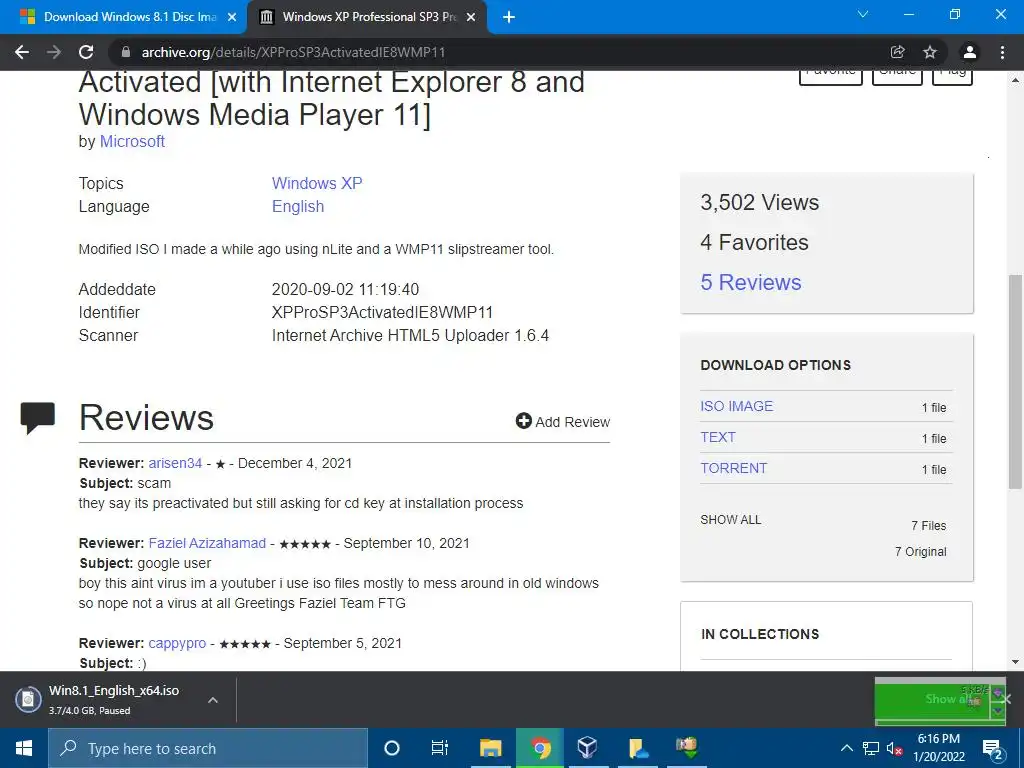Click the Reviews speech bubble icon

coord(38,418)
